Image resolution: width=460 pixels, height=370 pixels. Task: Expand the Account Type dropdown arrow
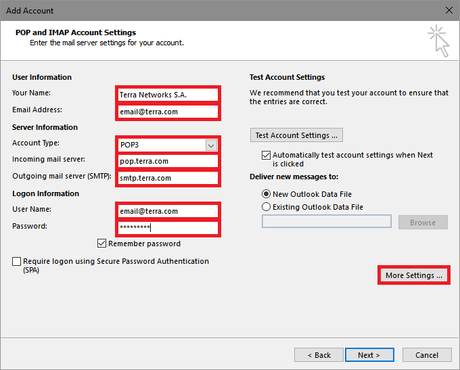[x=211, y=145]
